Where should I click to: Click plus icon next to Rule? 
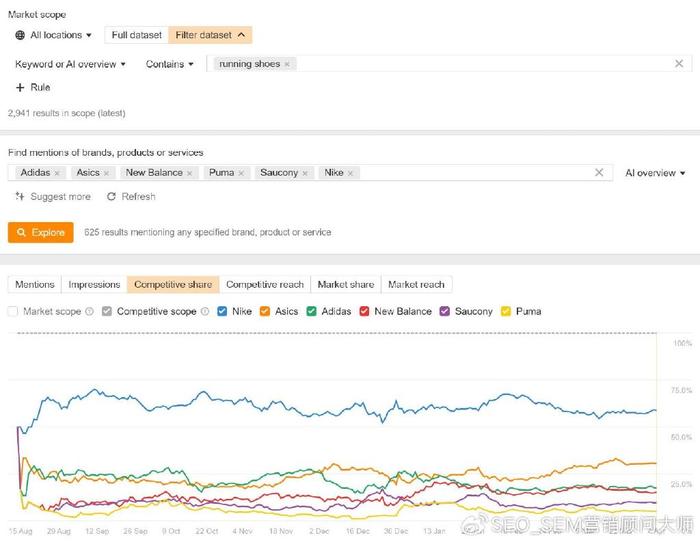(x=20, y=88)
